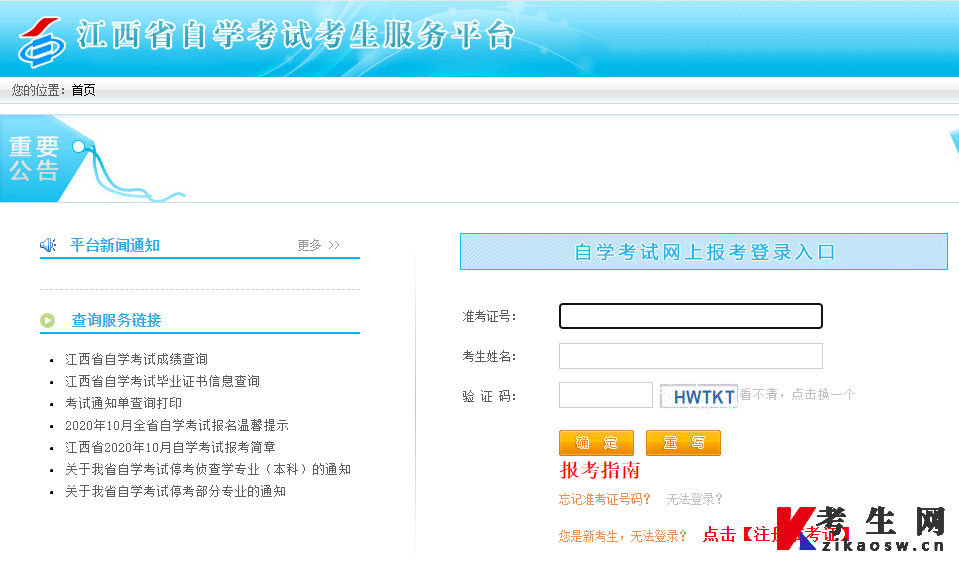Click the 无法登录？ gray link
This screenshot has height=564, width=959.
(x=694, y=499)
